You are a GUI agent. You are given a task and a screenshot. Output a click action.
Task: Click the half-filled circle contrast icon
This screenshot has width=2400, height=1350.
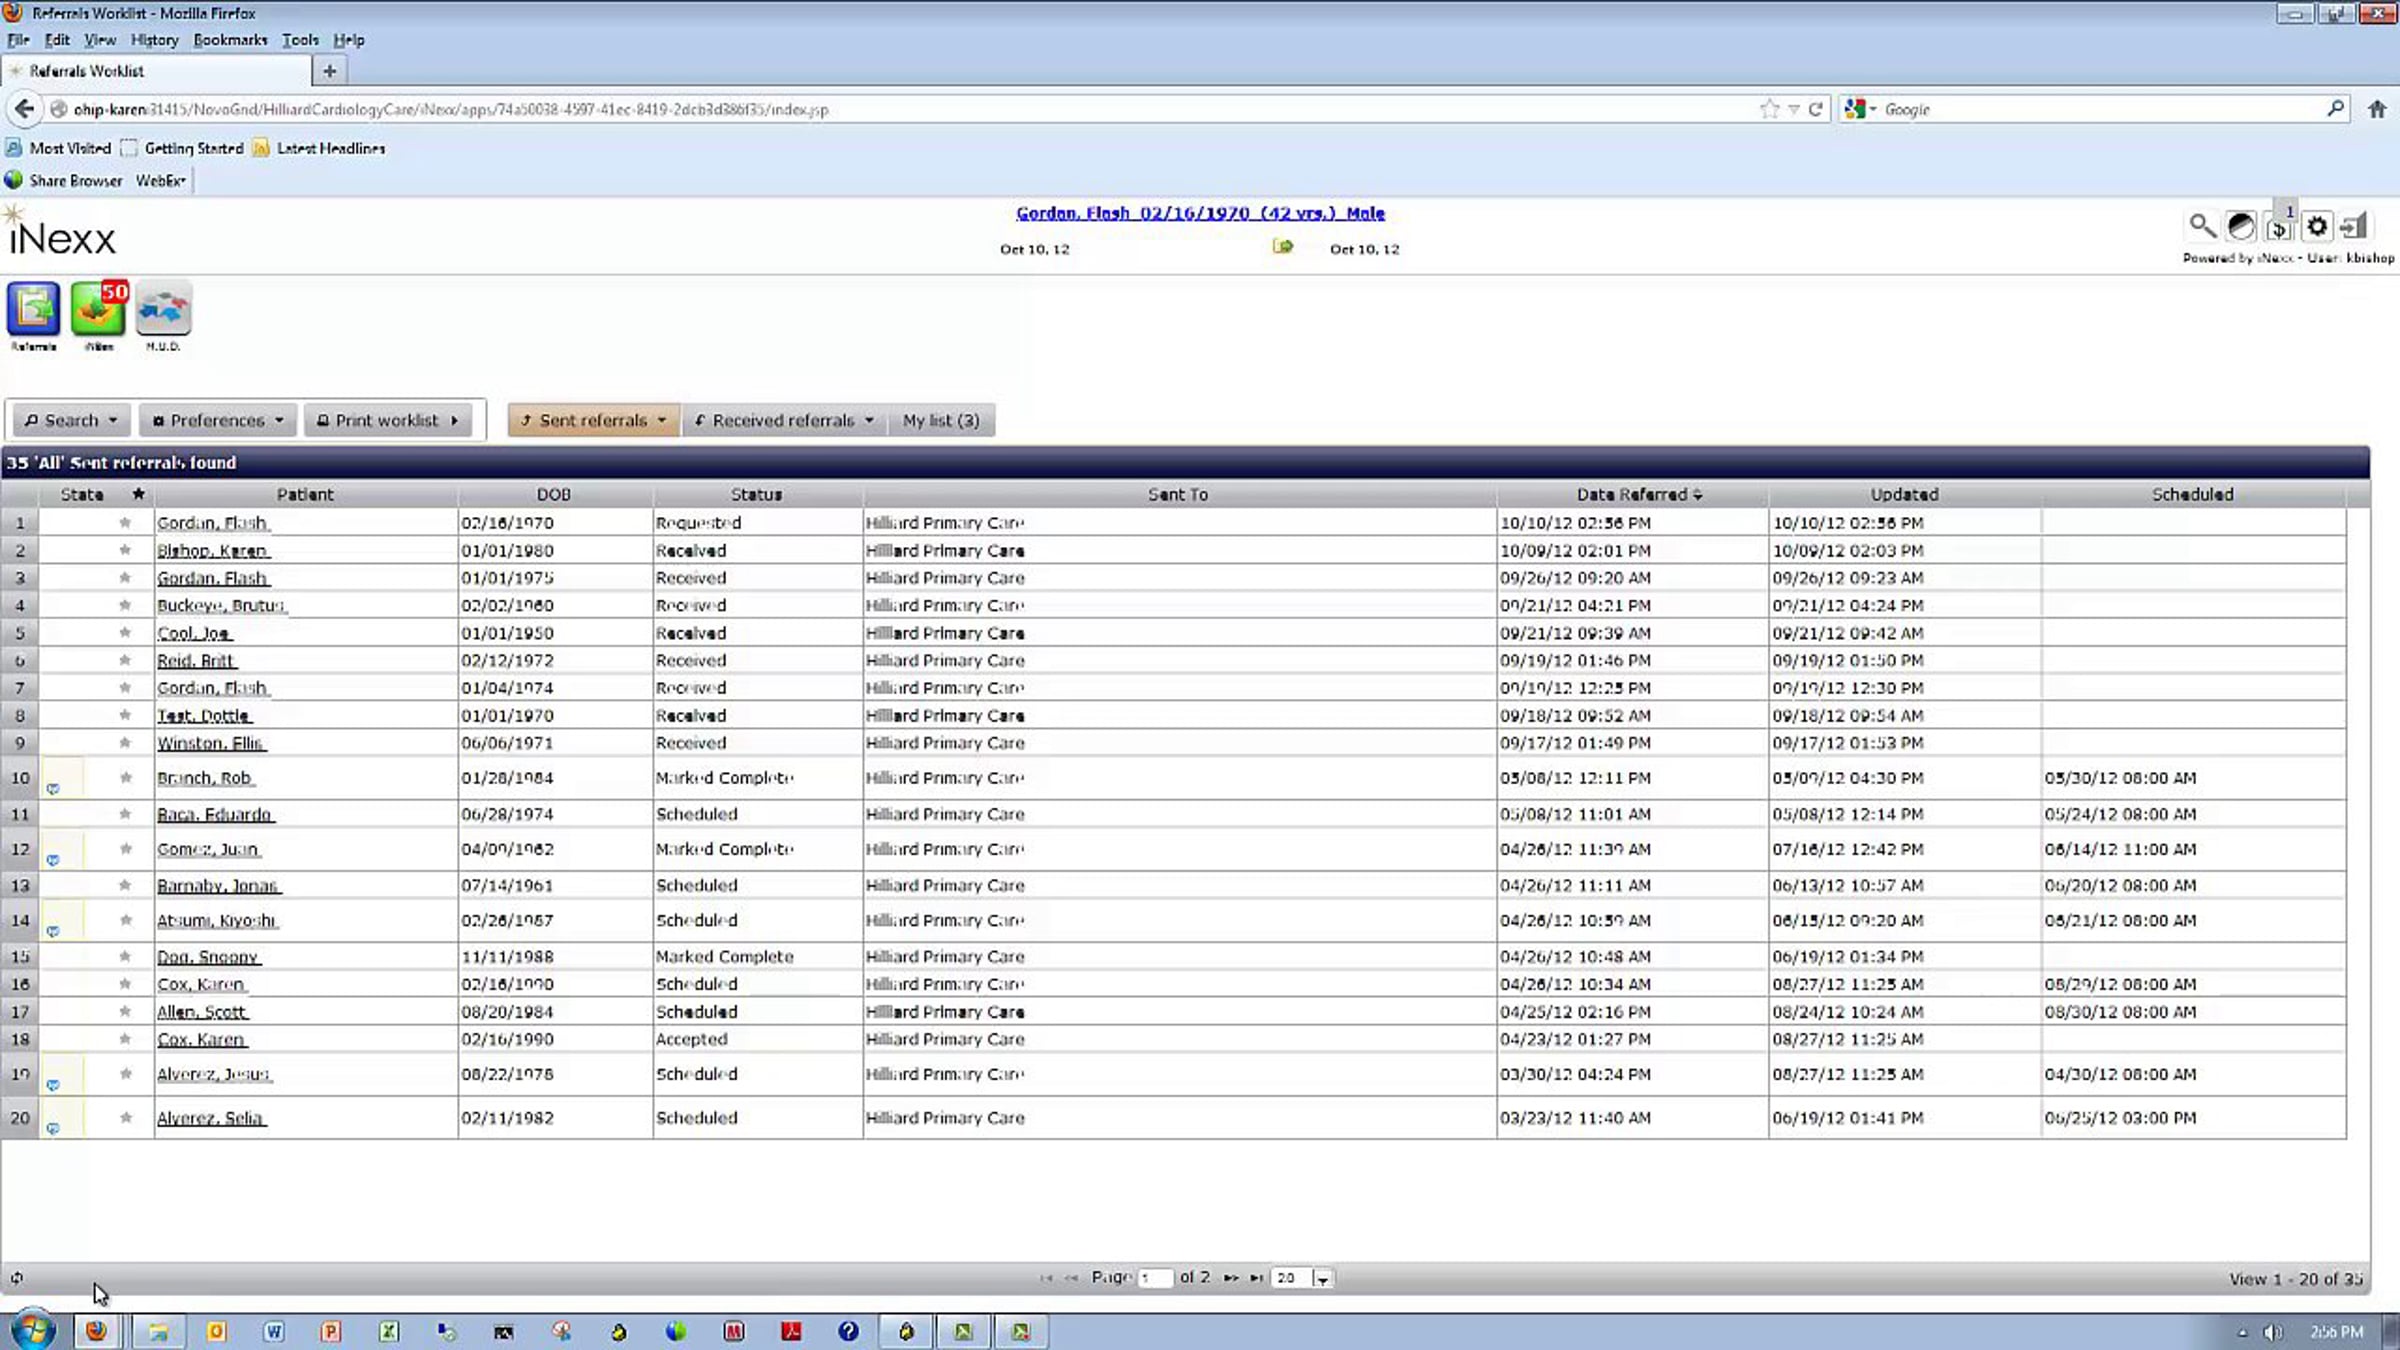(x=2241, y=227)
